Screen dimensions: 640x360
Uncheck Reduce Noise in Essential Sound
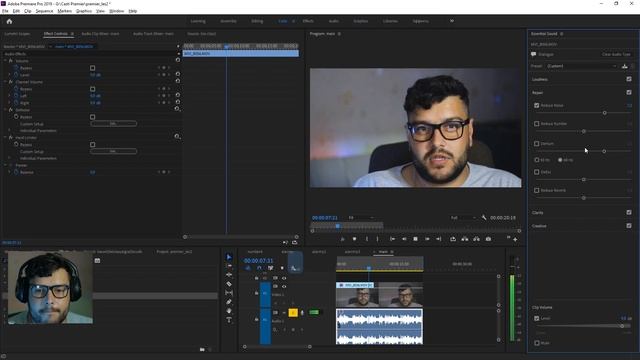click(537, 106)
